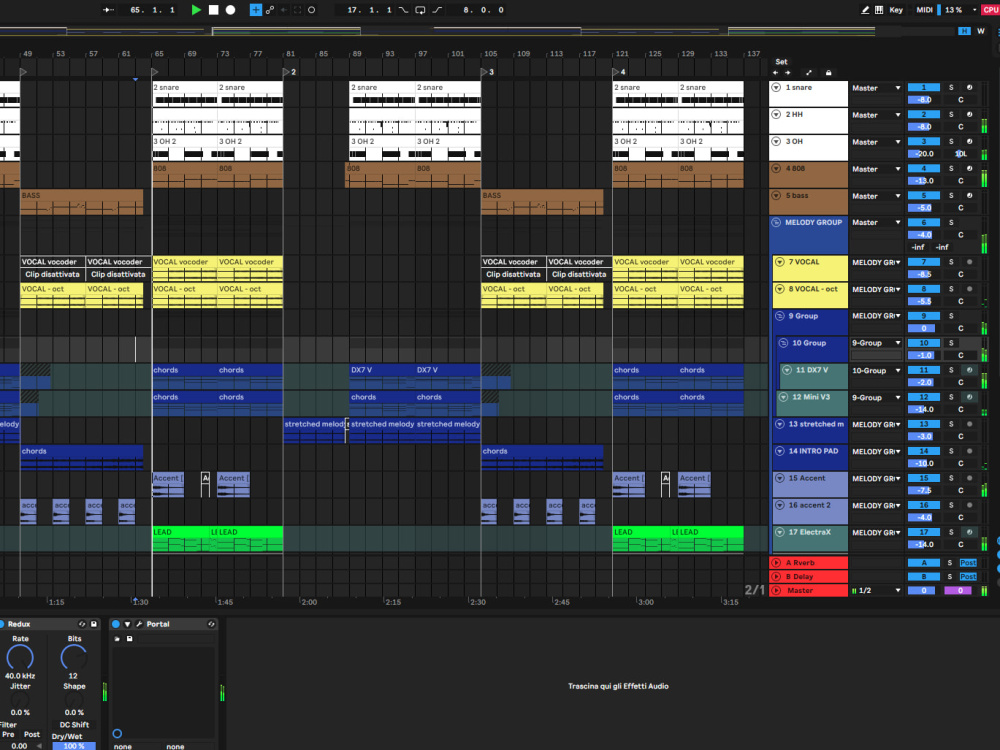Collapse the MELODY GROUP track

(x=776, y=223)
